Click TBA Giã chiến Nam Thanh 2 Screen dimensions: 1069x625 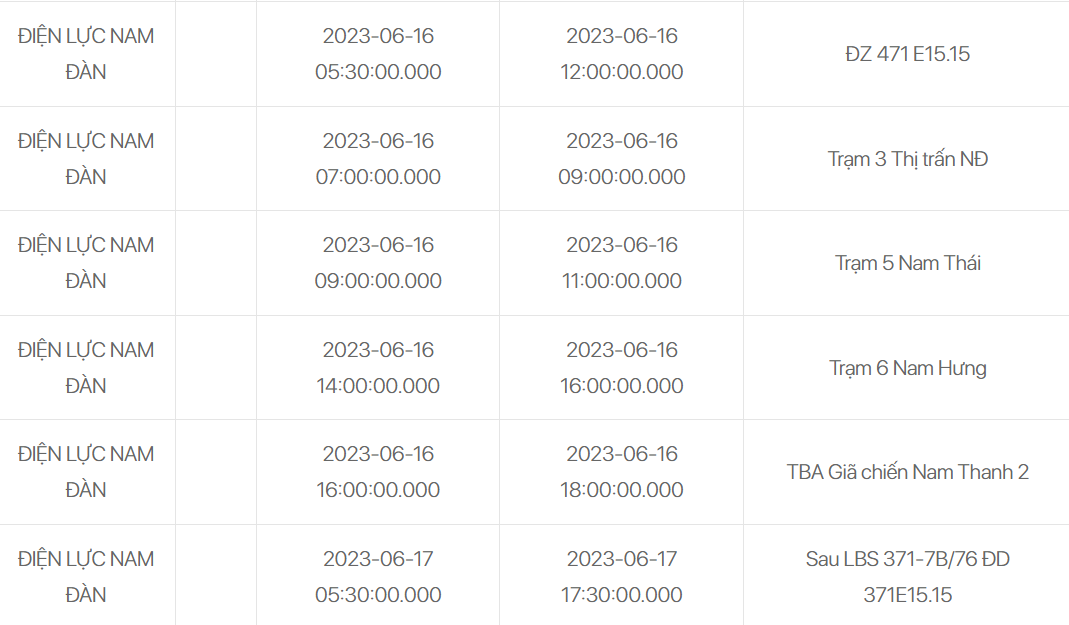pyautogui.click(x=907, y=472)
